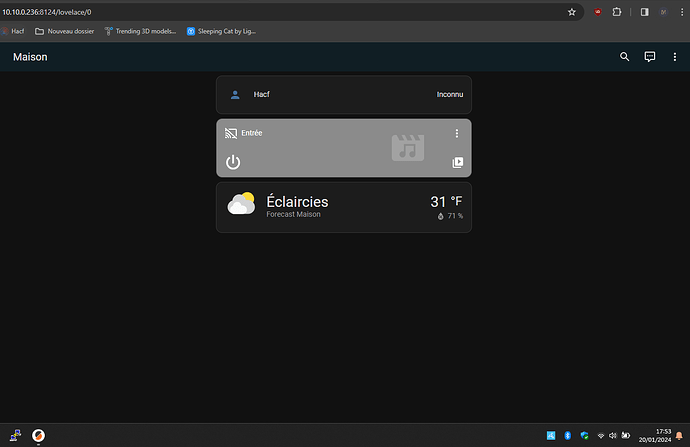Open the taskbar volume icon

click(613, 436)
